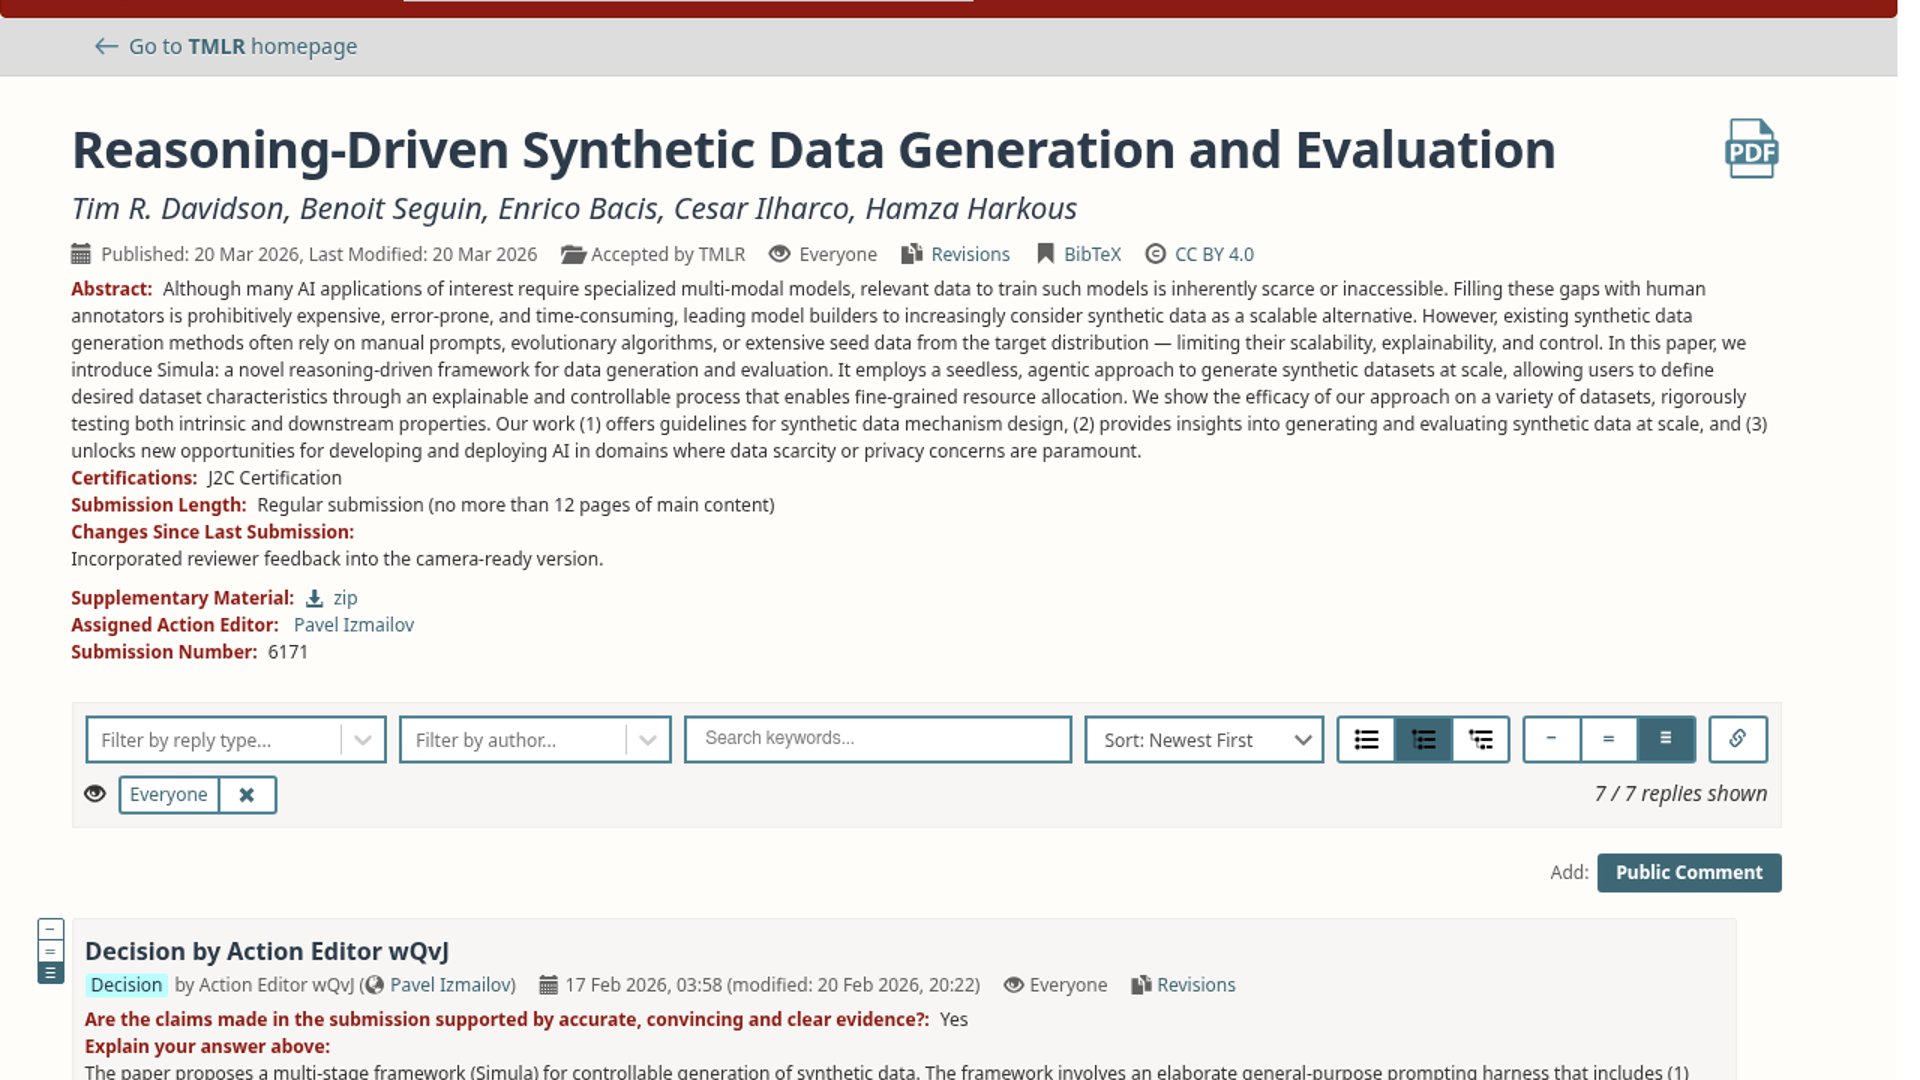This screenshot has width=1920, height=1080.
Task: Click the back arrow to TMLR homepage
Action: coord(106,46)
